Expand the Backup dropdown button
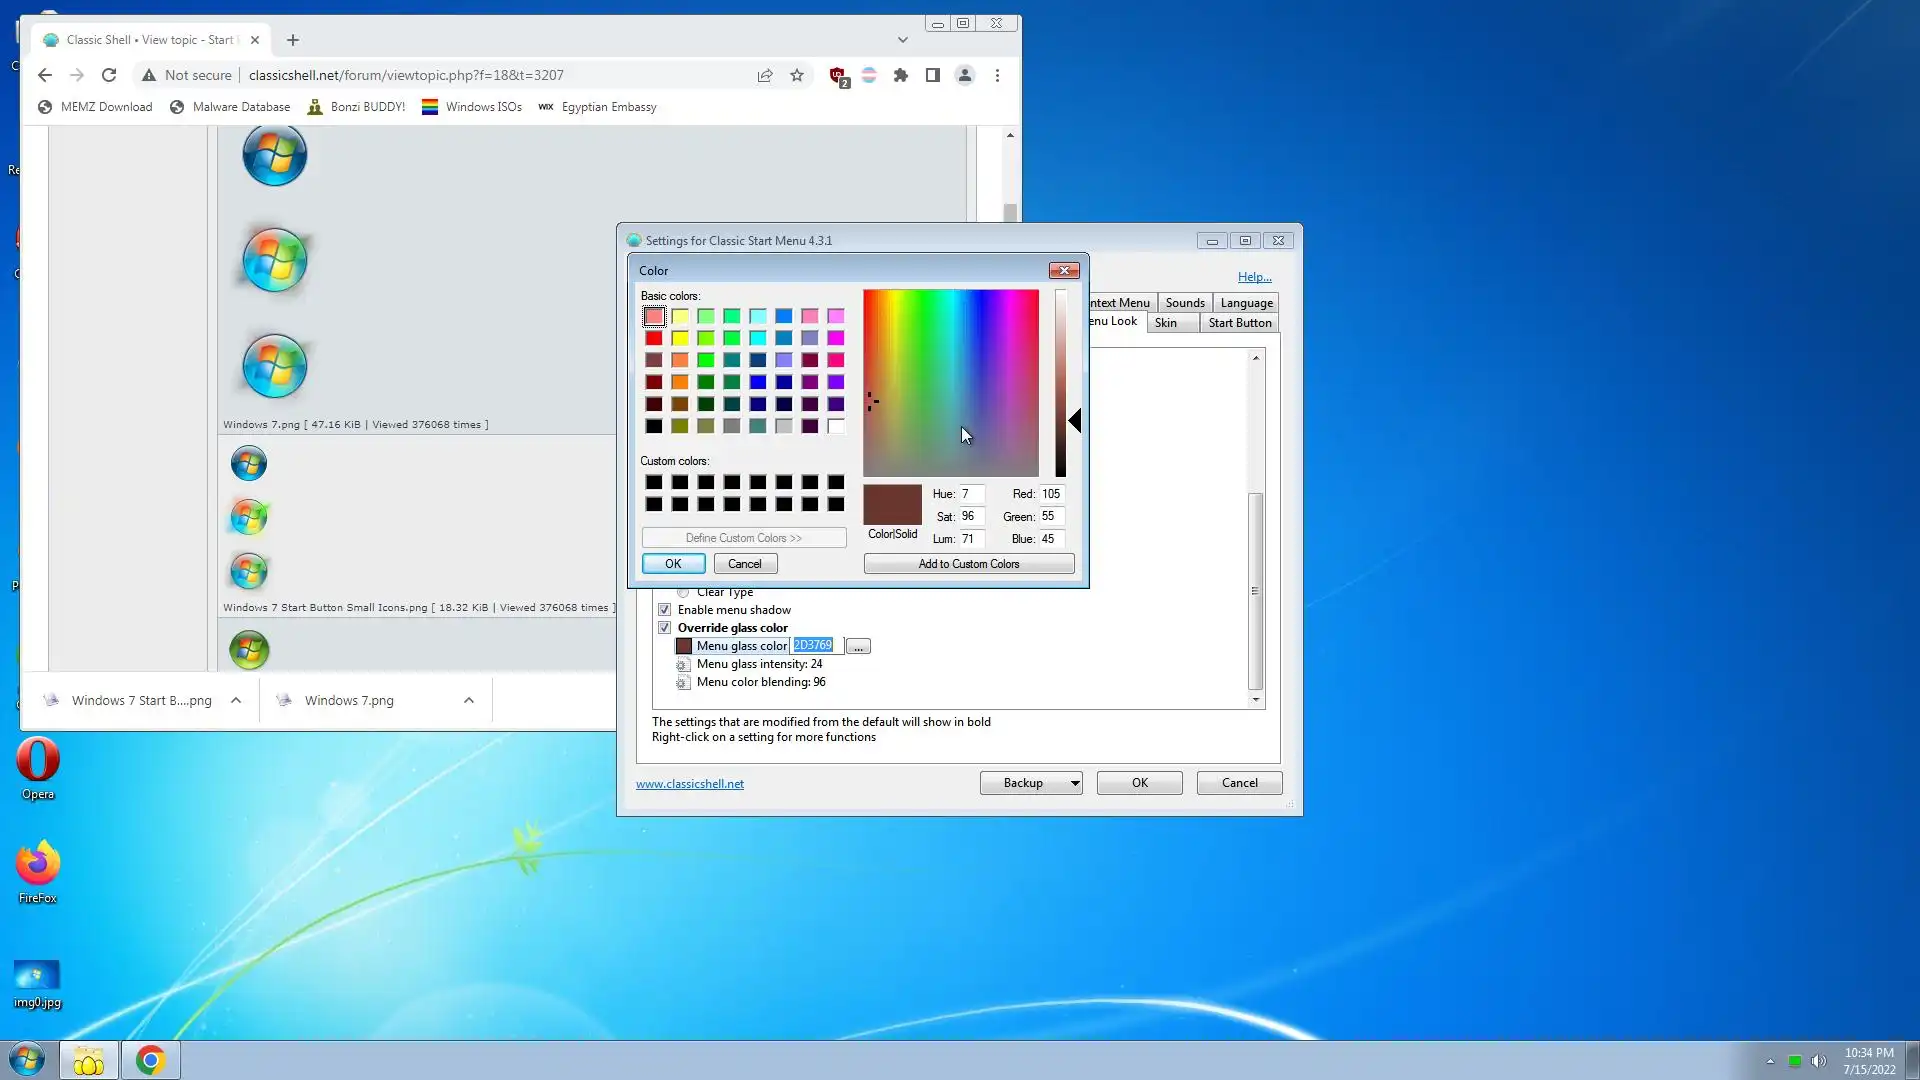Screen dimensions: 1920x1080 (1075, 783)
